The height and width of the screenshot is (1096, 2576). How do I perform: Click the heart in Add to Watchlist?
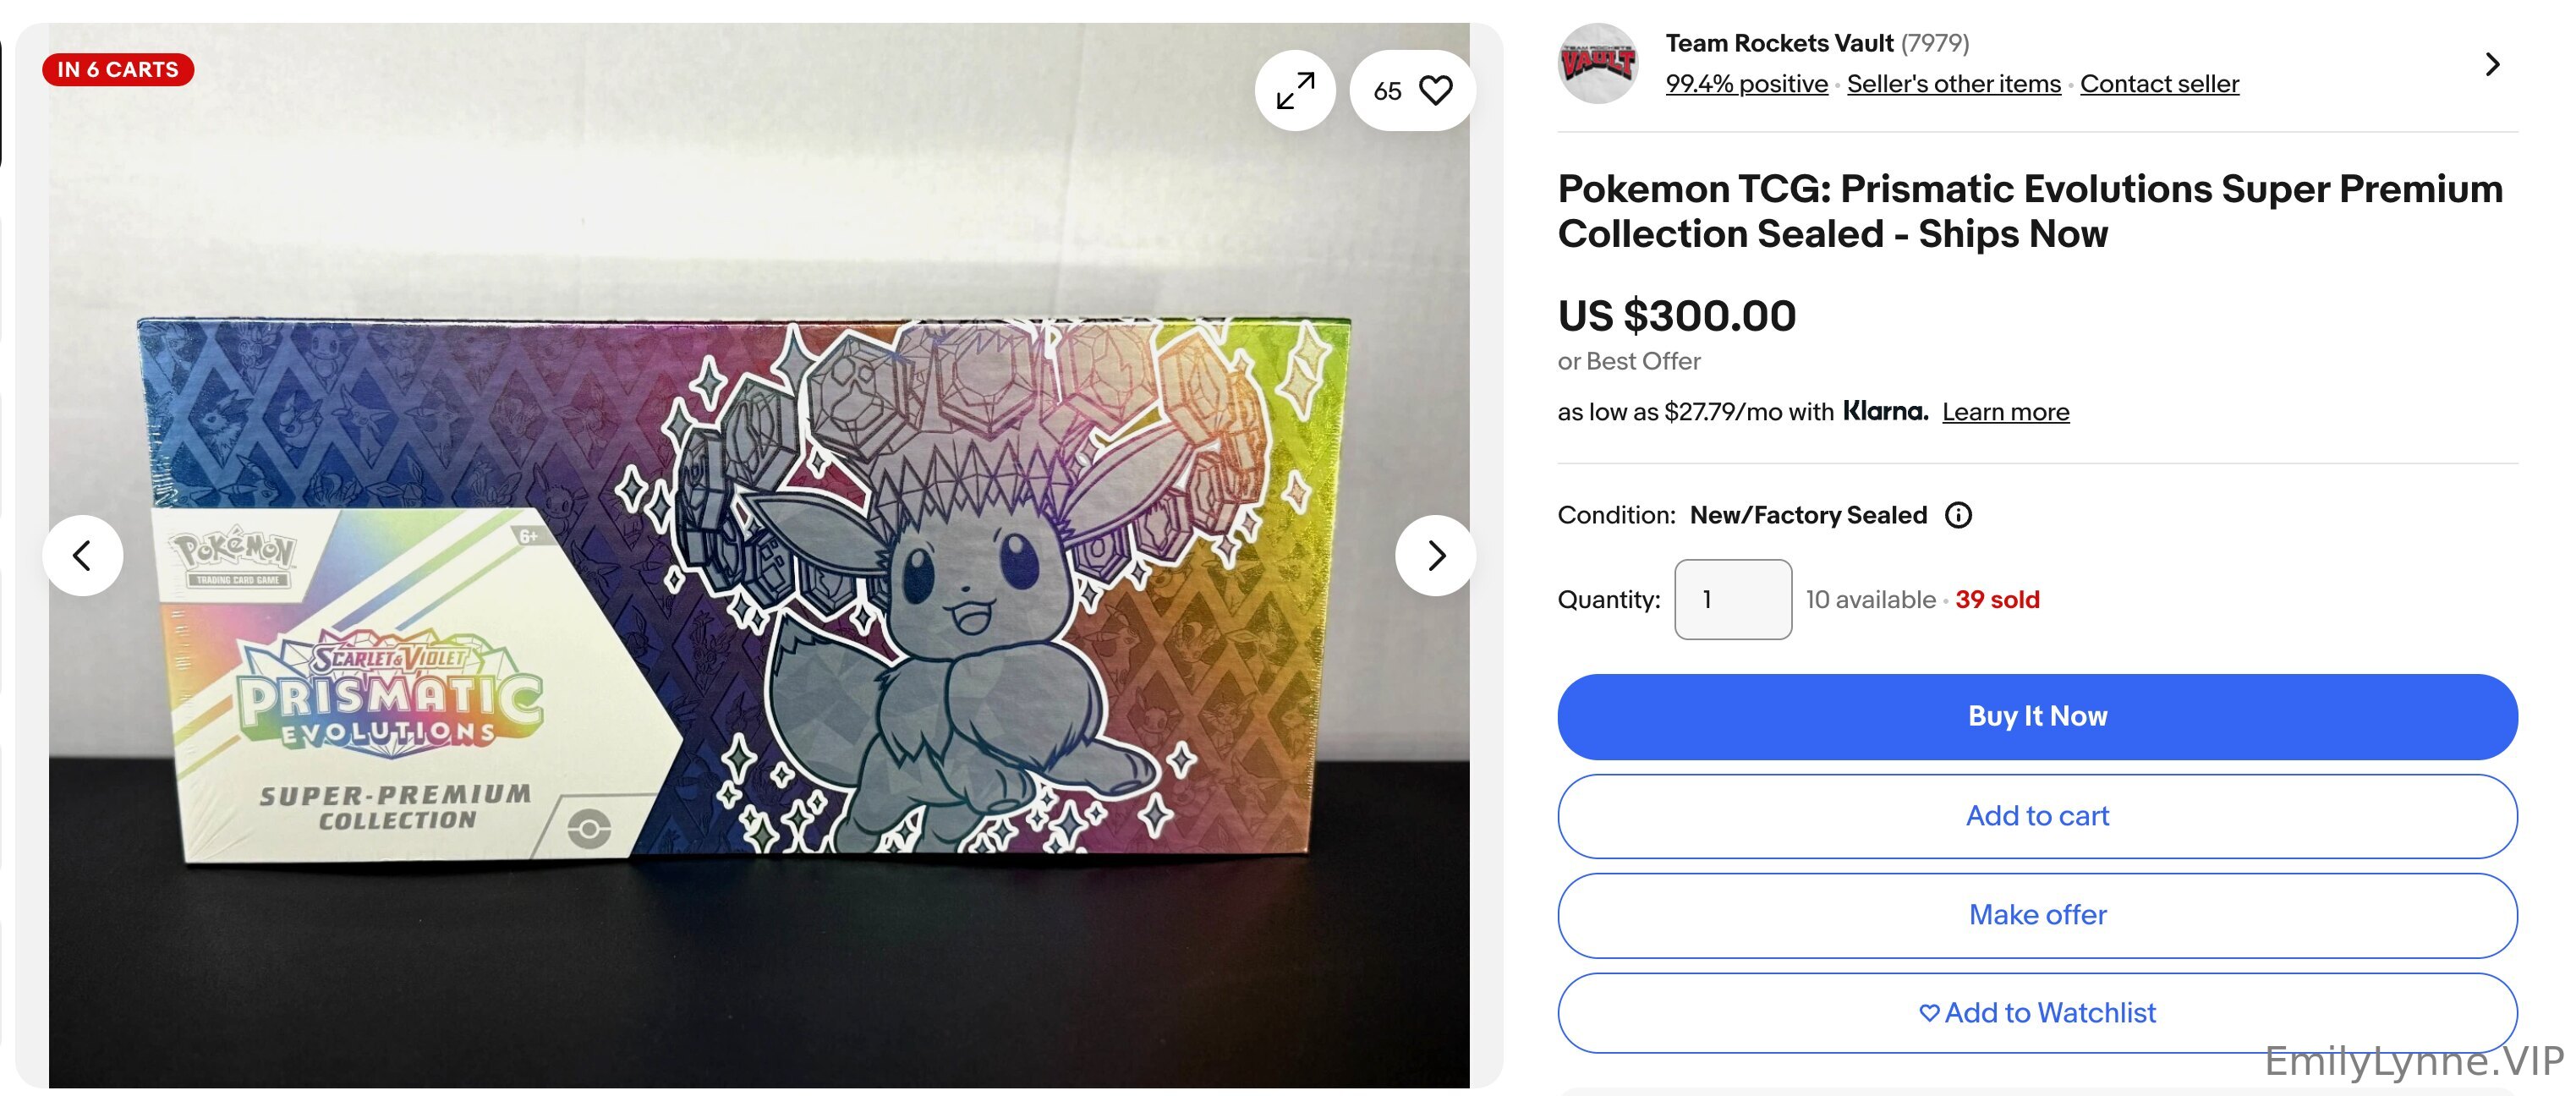(x=1929, y=1013)
